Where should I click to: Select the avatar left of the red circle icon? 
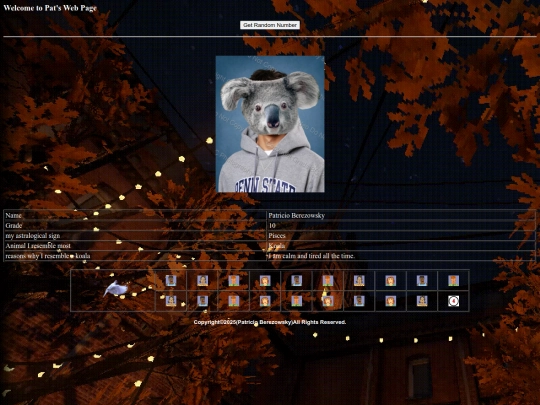(x=422, y=301)
